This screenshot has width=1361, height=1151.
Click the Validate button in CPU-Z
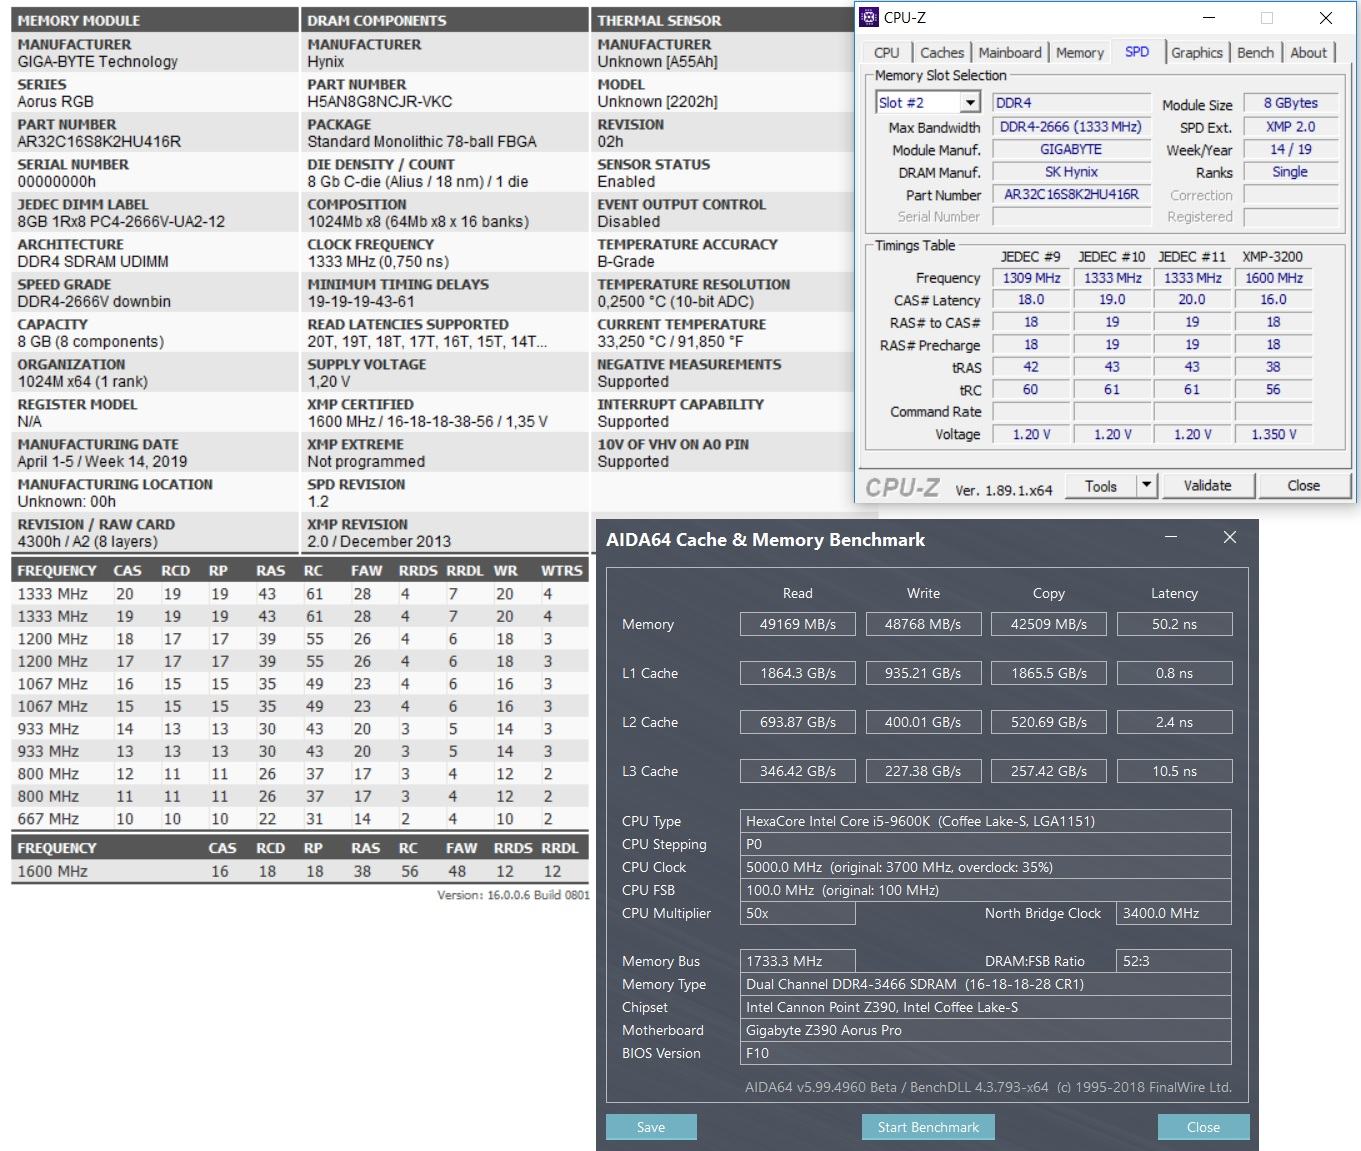tap(1207, 486)
